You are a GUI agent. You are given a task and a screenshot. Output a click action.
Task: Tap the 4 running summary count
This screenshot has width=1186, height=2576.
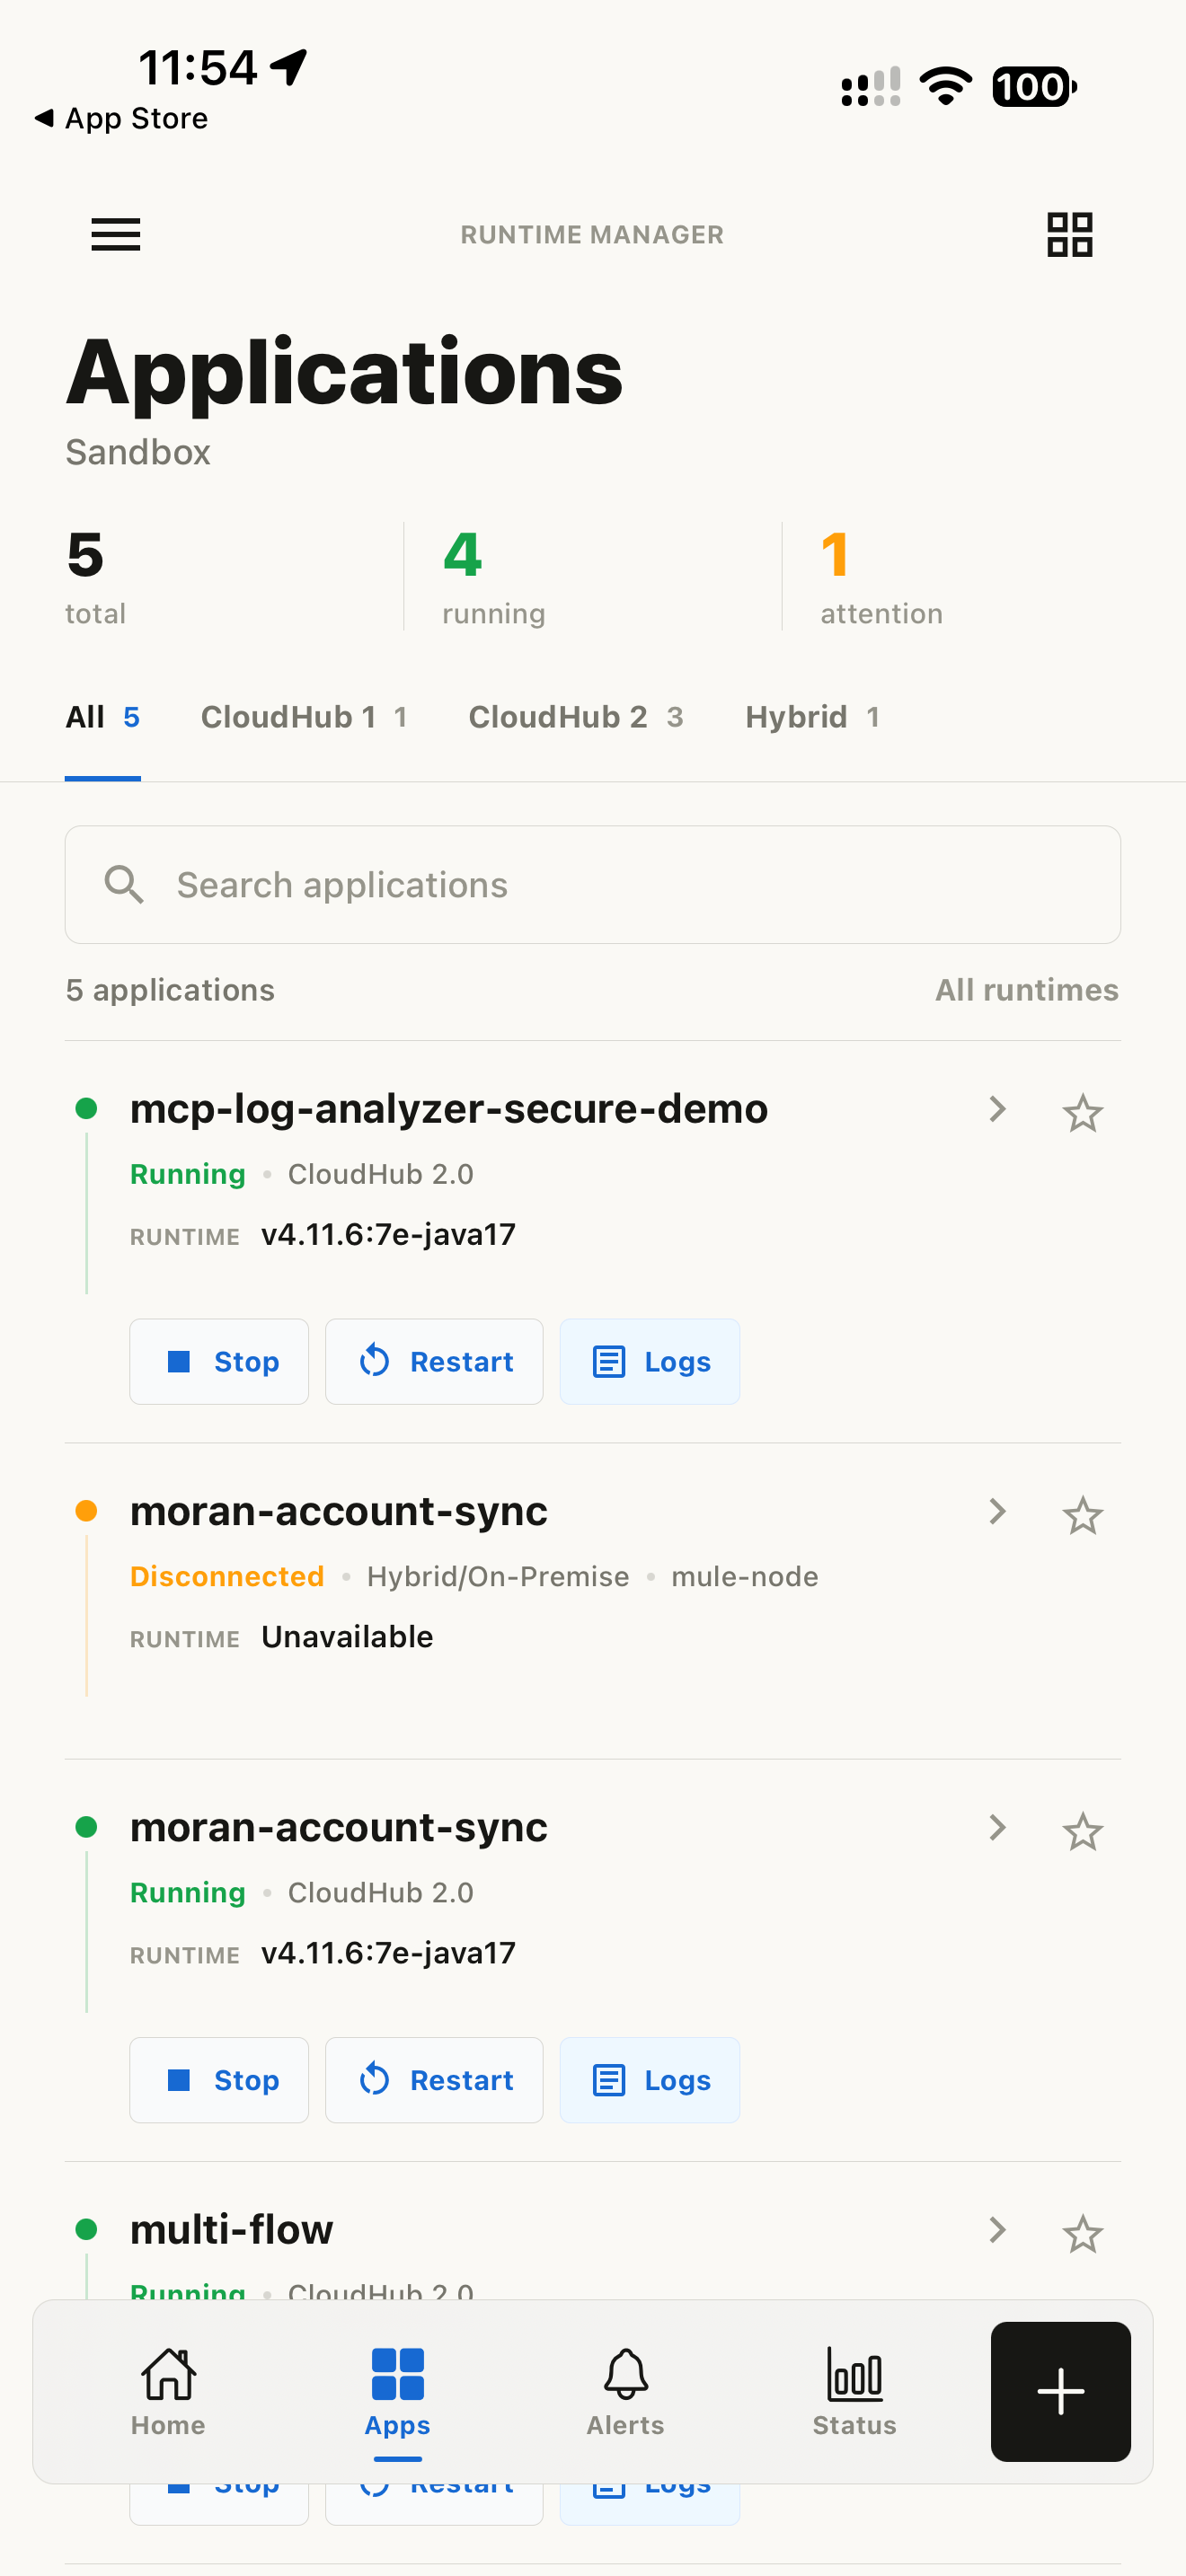[x=494, y=577]
